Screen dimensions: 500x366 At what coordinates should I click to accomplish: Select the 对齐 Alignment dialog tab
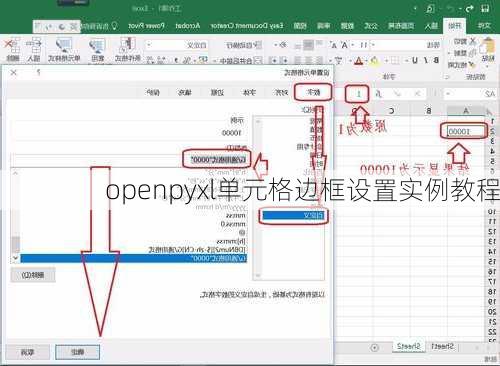point(281,92)
